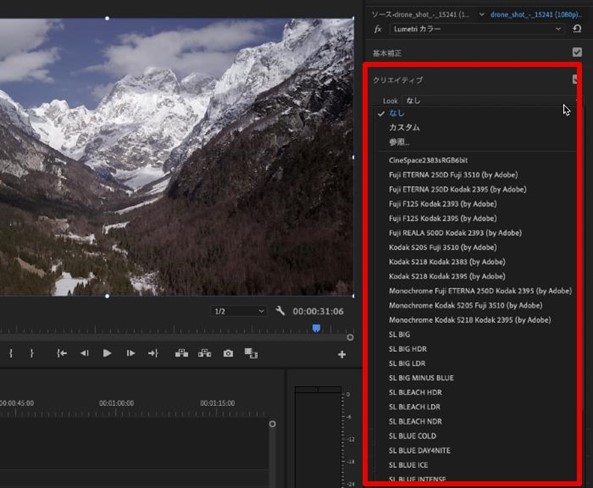Export frame with camera icon
Image resolution: width=593 pixels, height=488 pixels.
click(x=228, y=353)
